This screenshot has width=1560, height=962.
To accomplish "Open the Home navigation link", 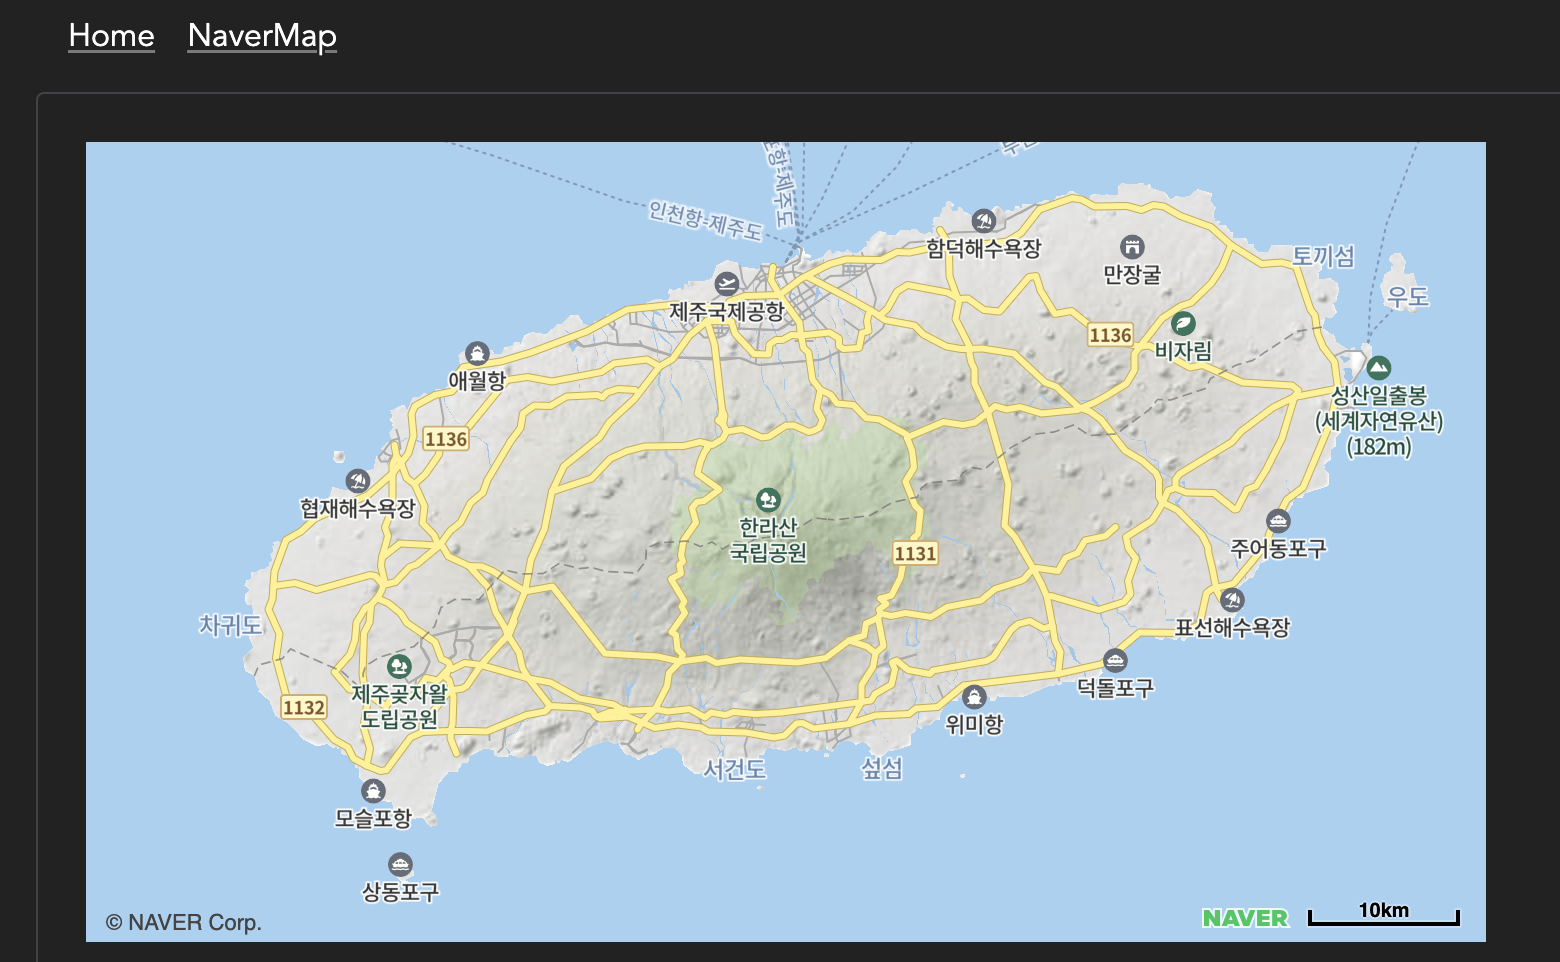I will (x=111, y=36).
